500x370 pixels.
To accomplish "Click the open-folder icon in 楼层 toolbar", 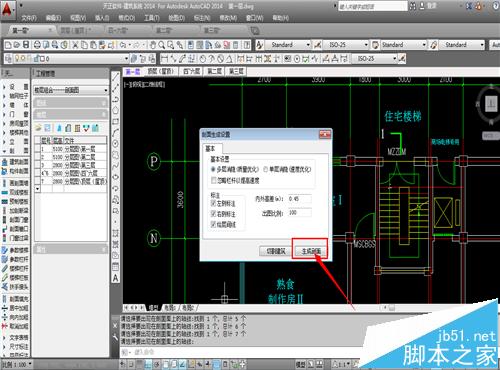I will pyautogui.click(x=38, y=128).
